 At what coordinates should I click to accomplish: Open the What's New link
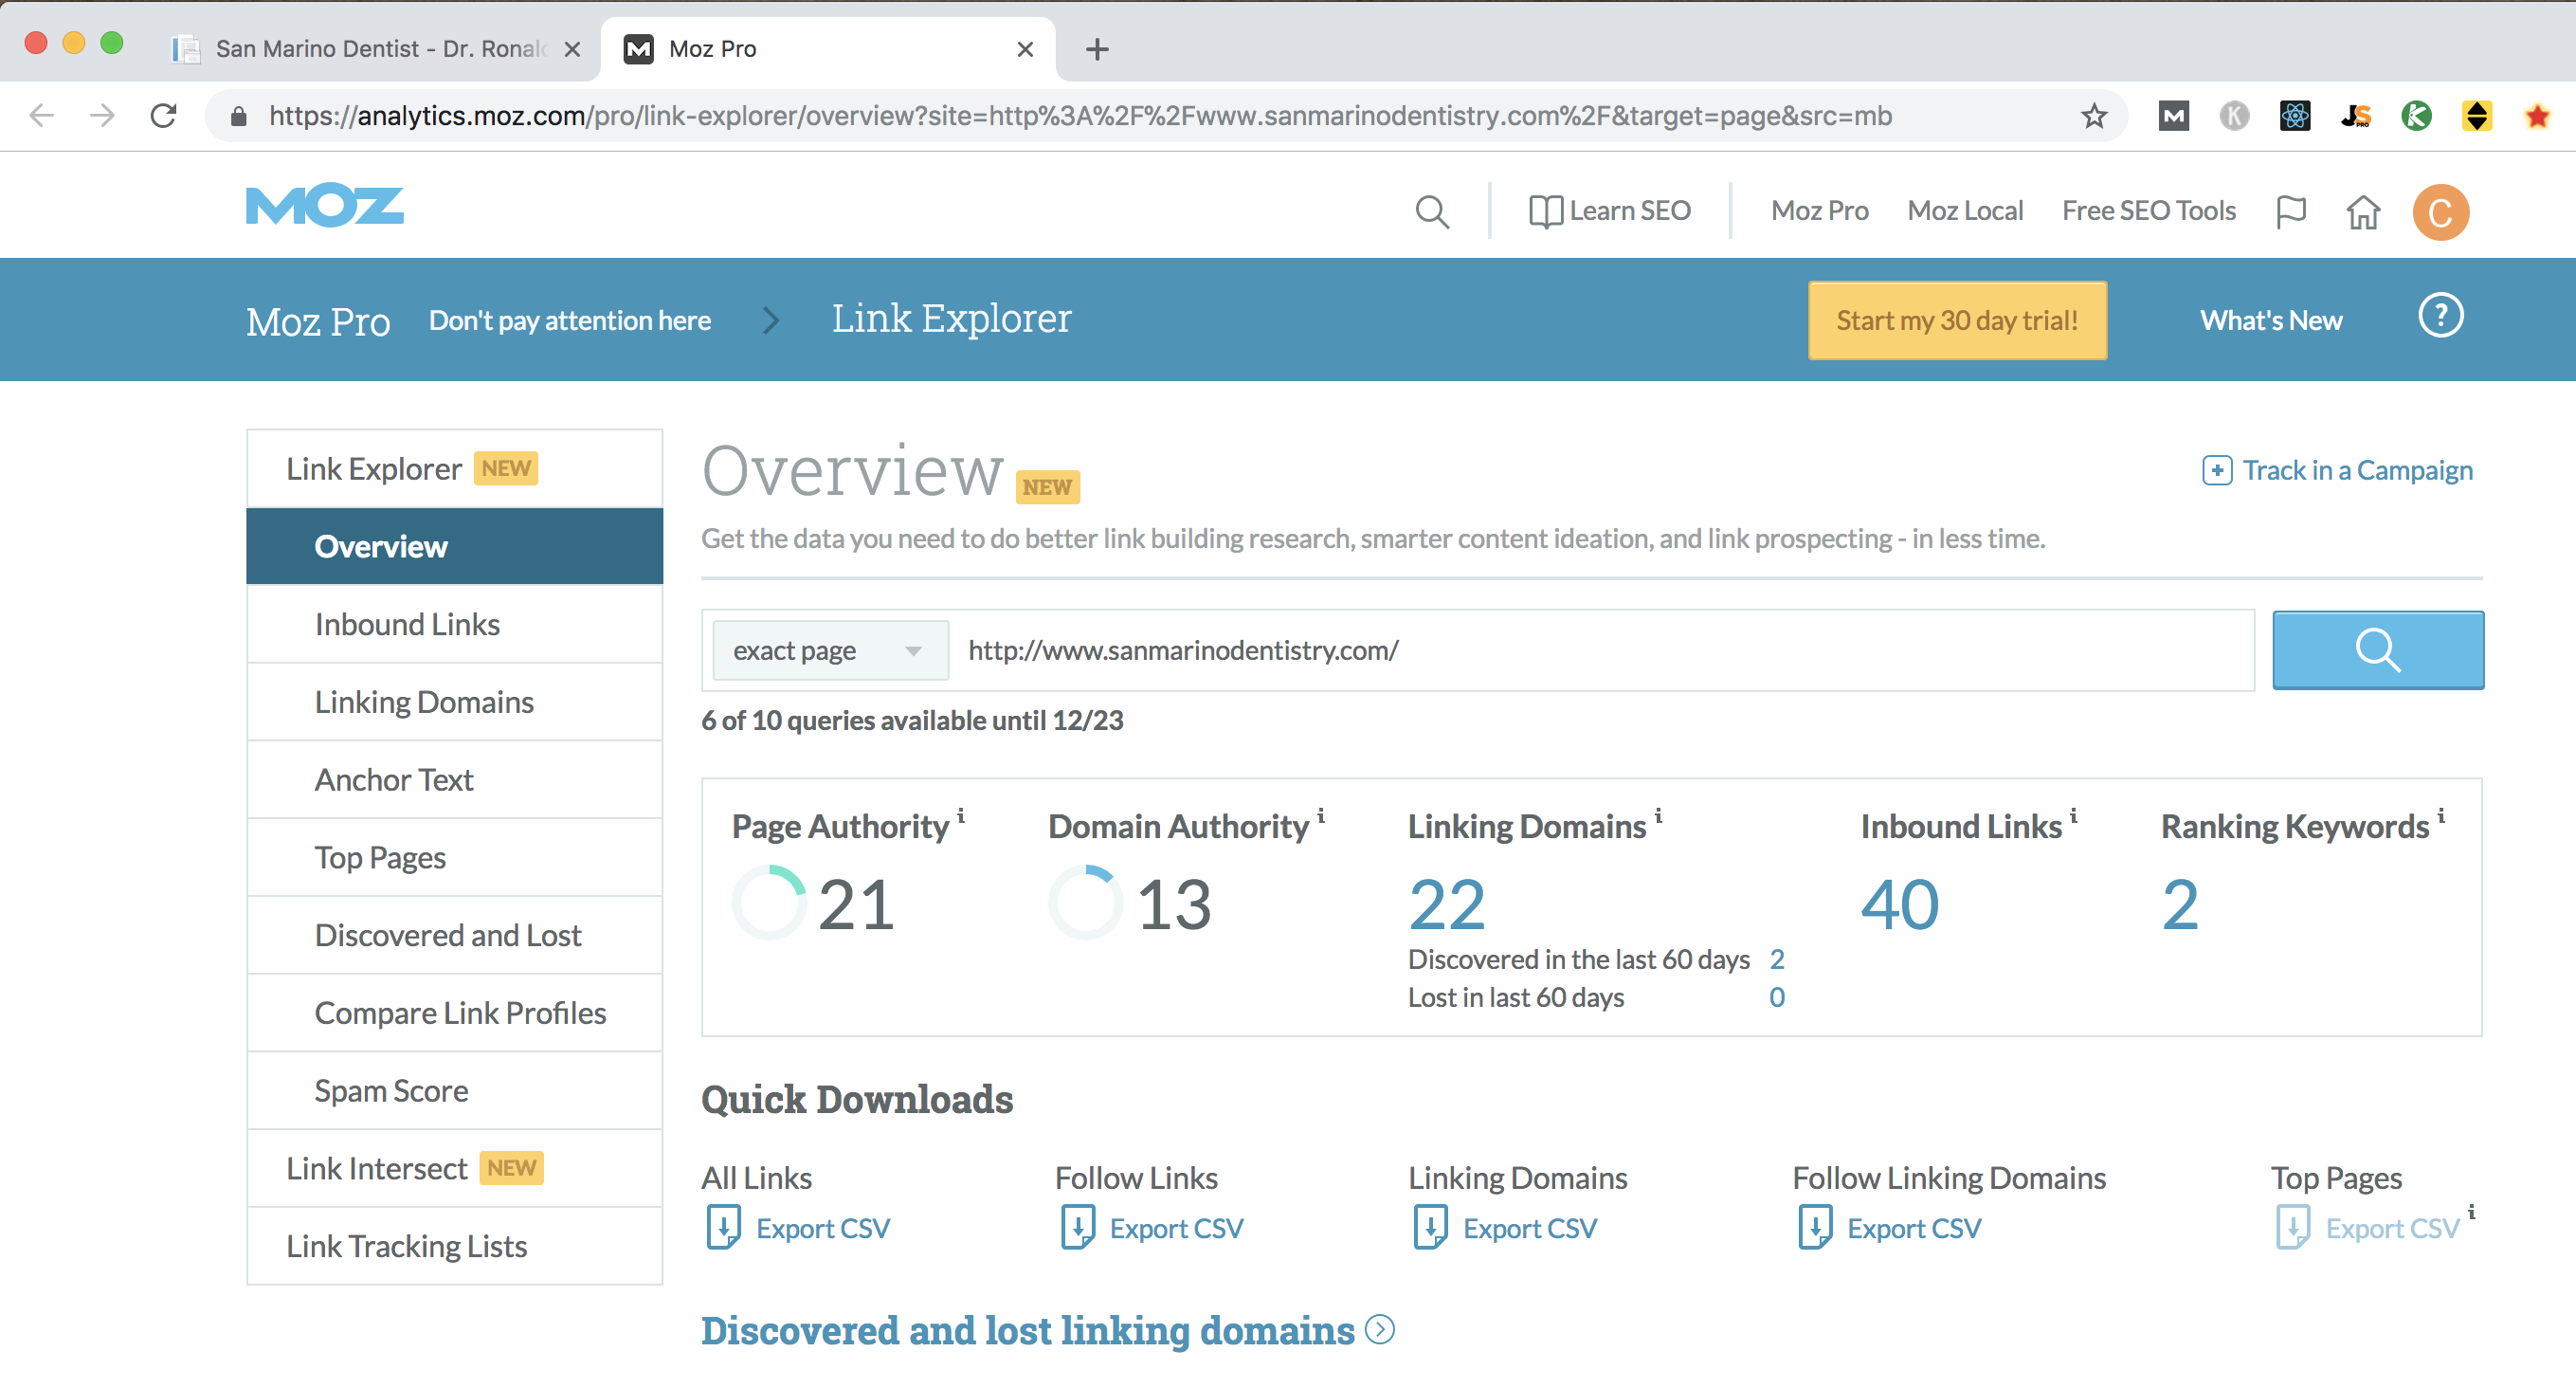click(x=2271, y=321)
